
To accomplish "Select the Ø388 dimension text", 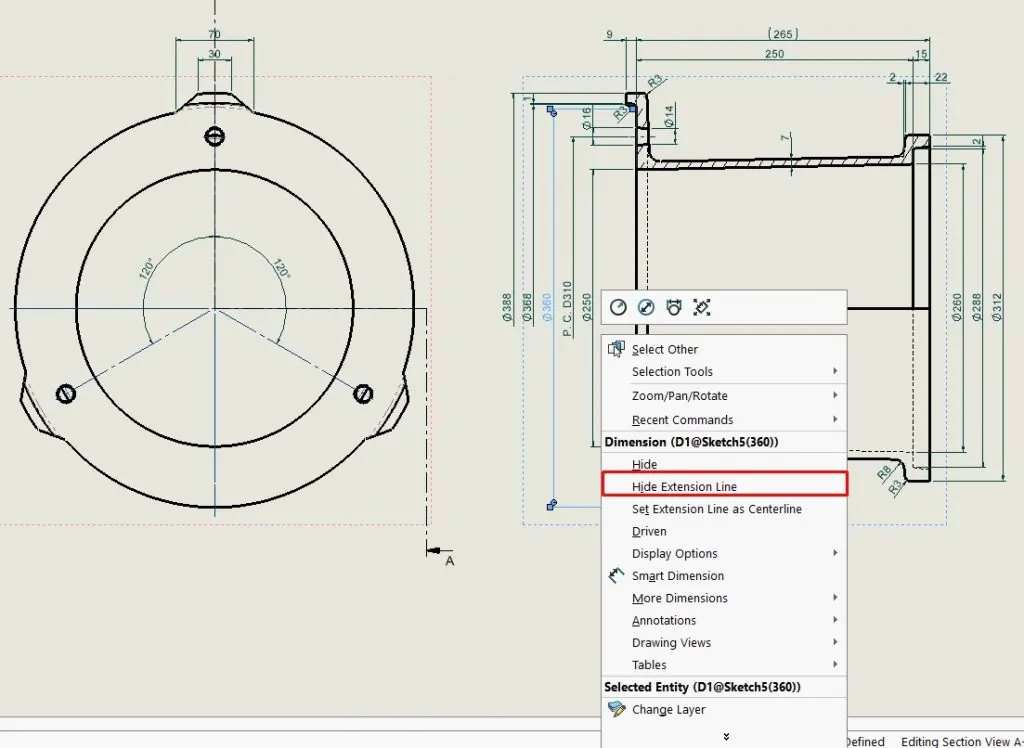I will (507, 307).
